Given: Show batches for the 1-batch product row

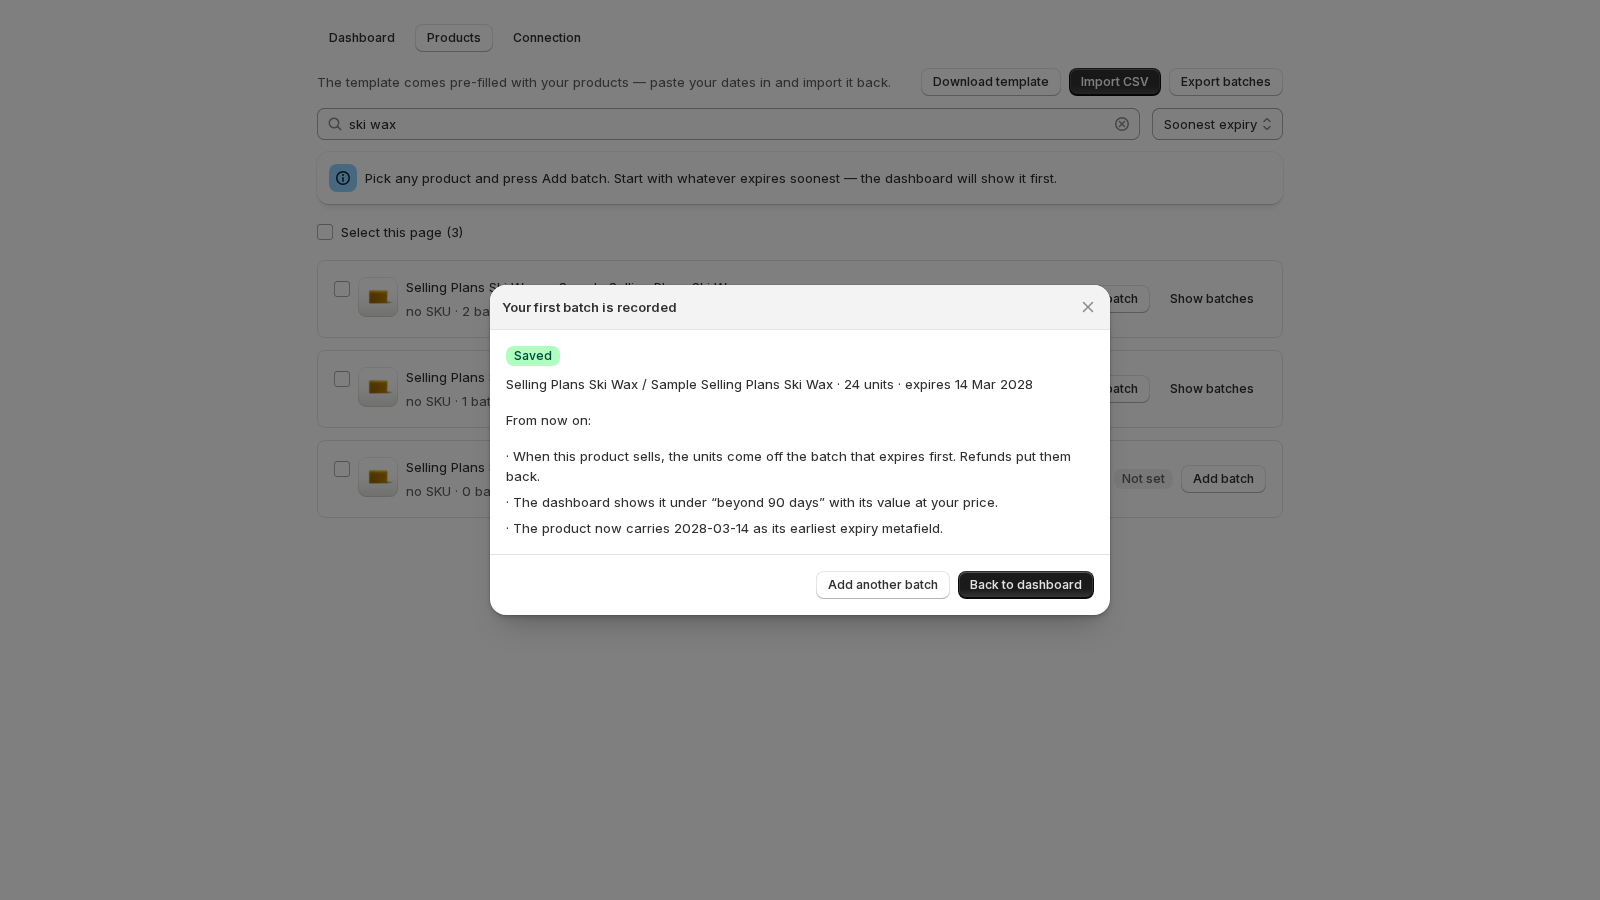Looking at the screenshot, I should click(x=1211, y=389).
